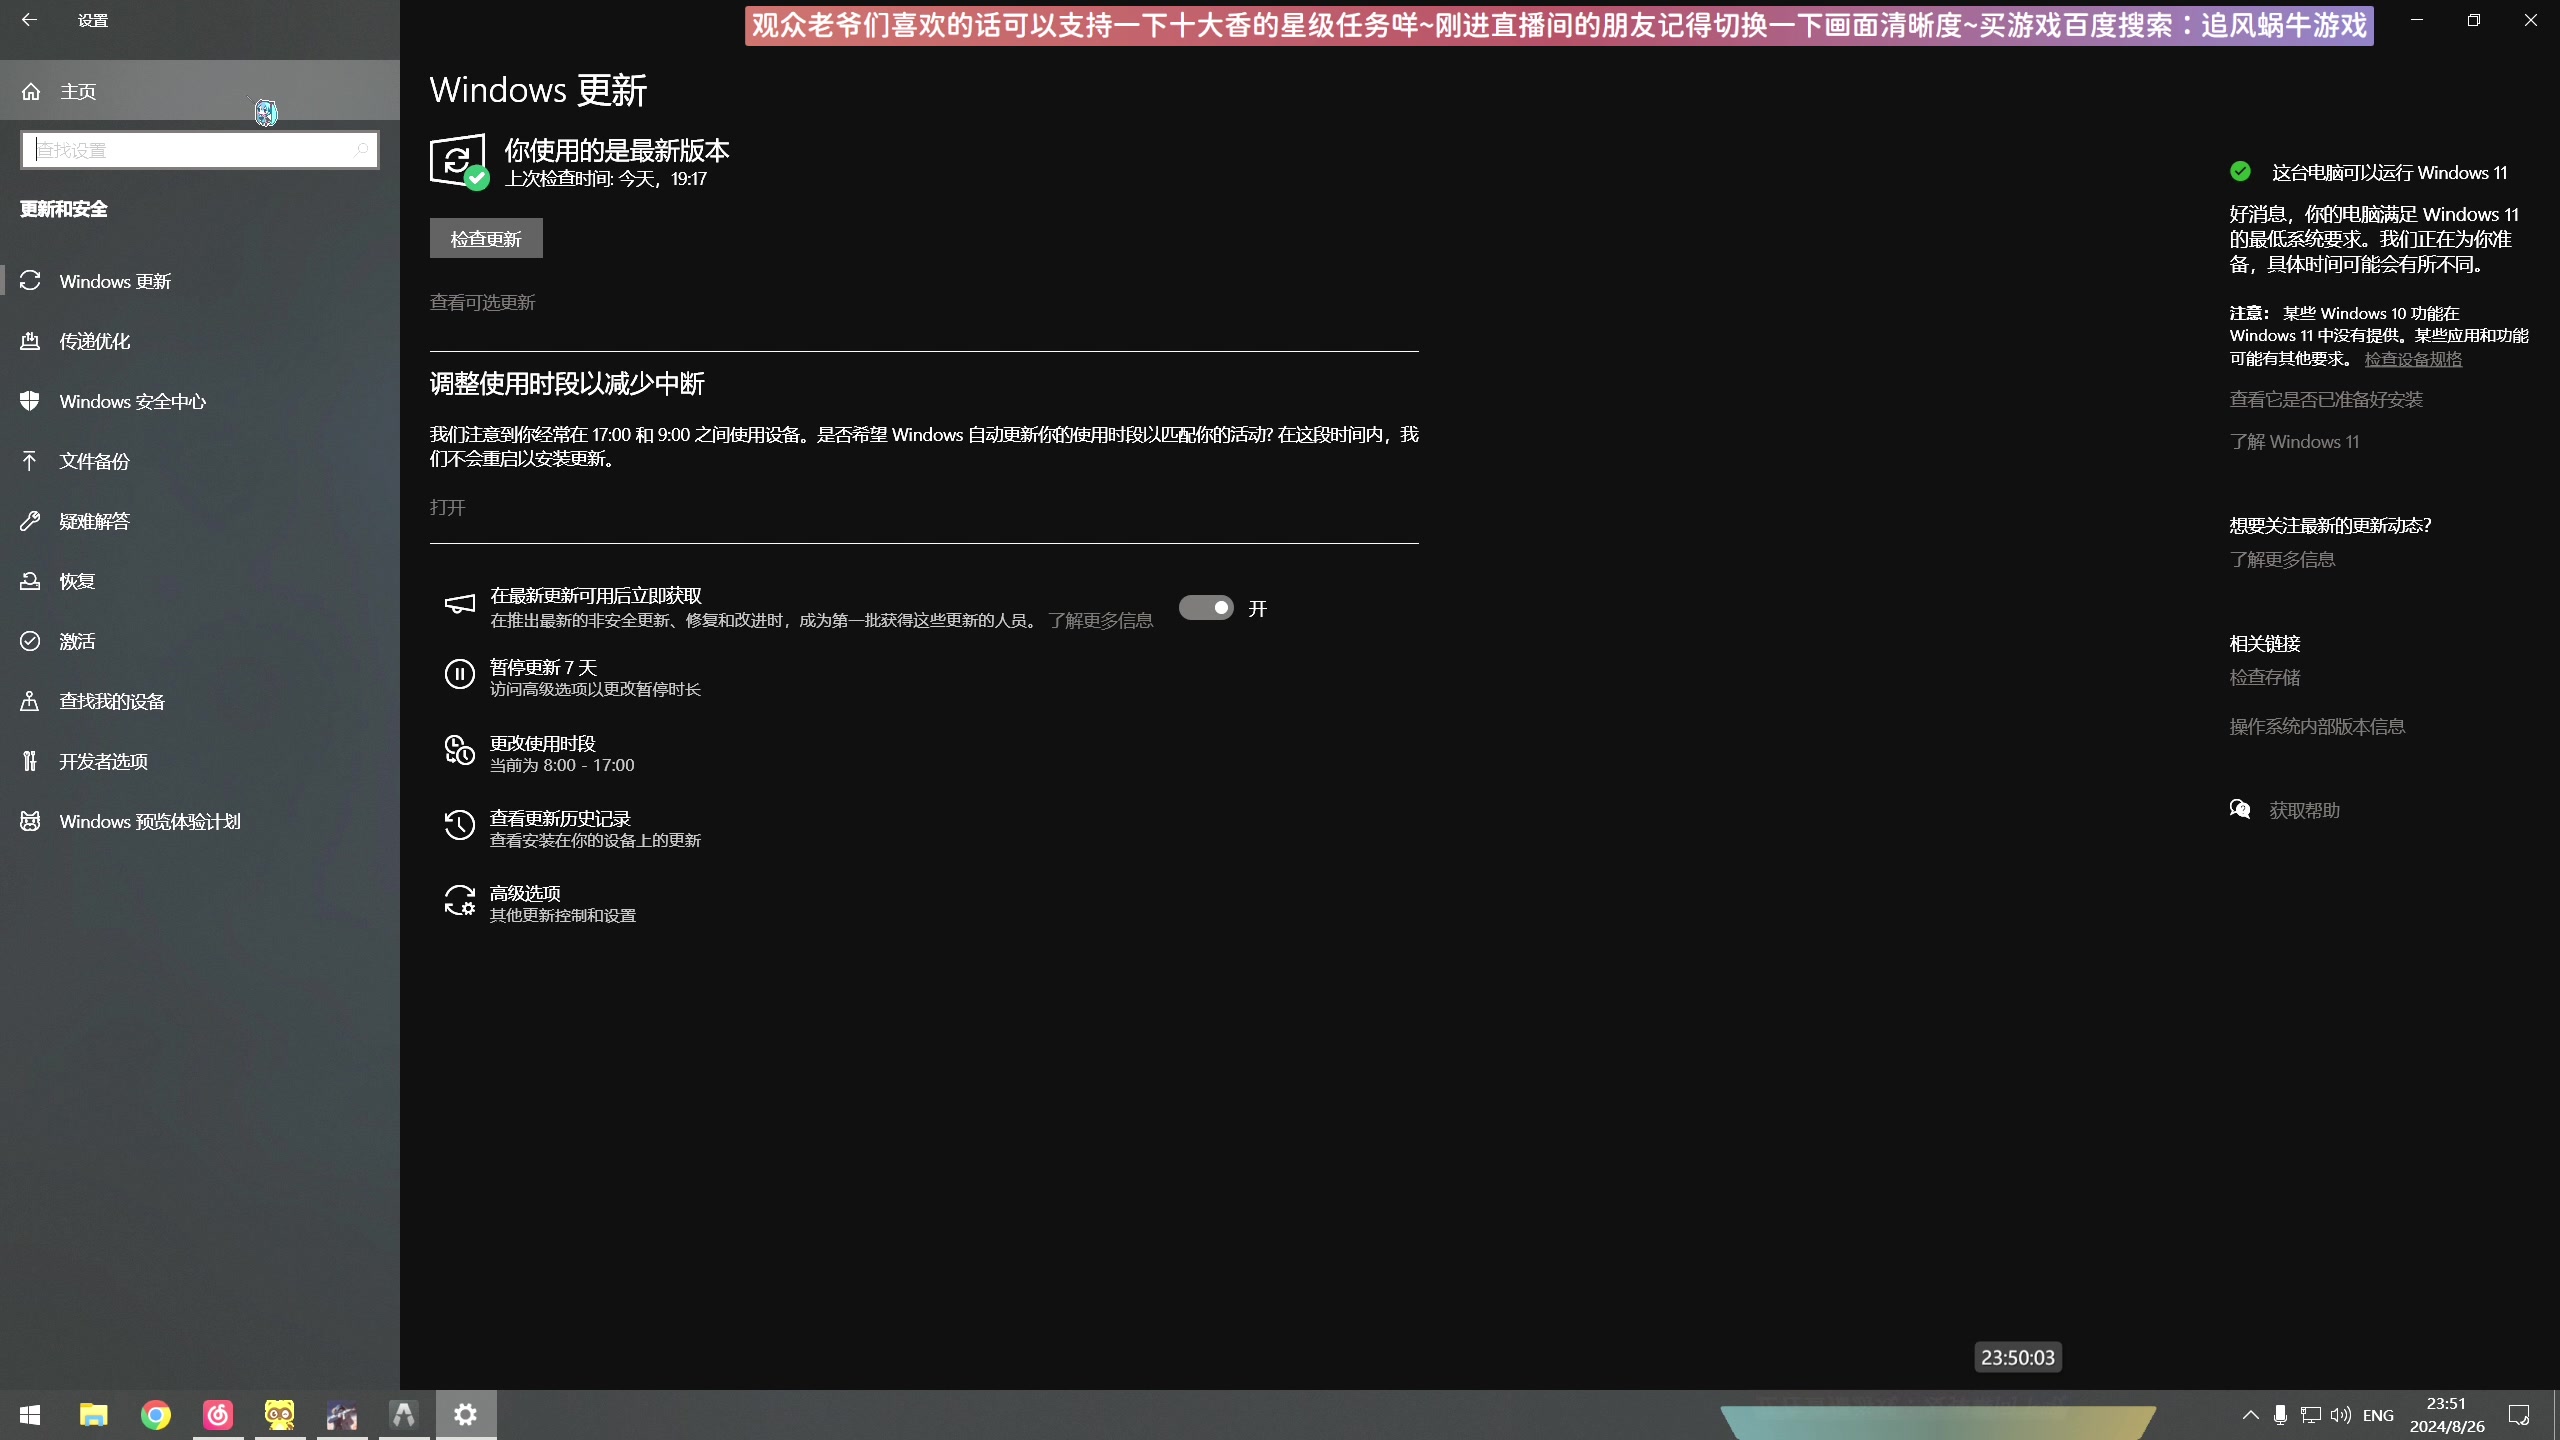Open the yellow owl taskbar app

click(280, 1415)
